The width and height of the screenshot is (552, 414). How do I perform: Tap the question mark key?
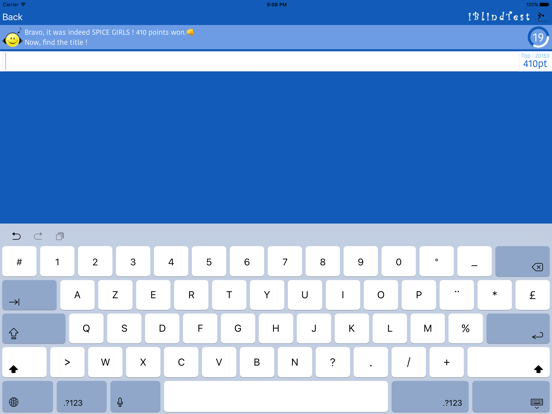click(x=333, y=362)
